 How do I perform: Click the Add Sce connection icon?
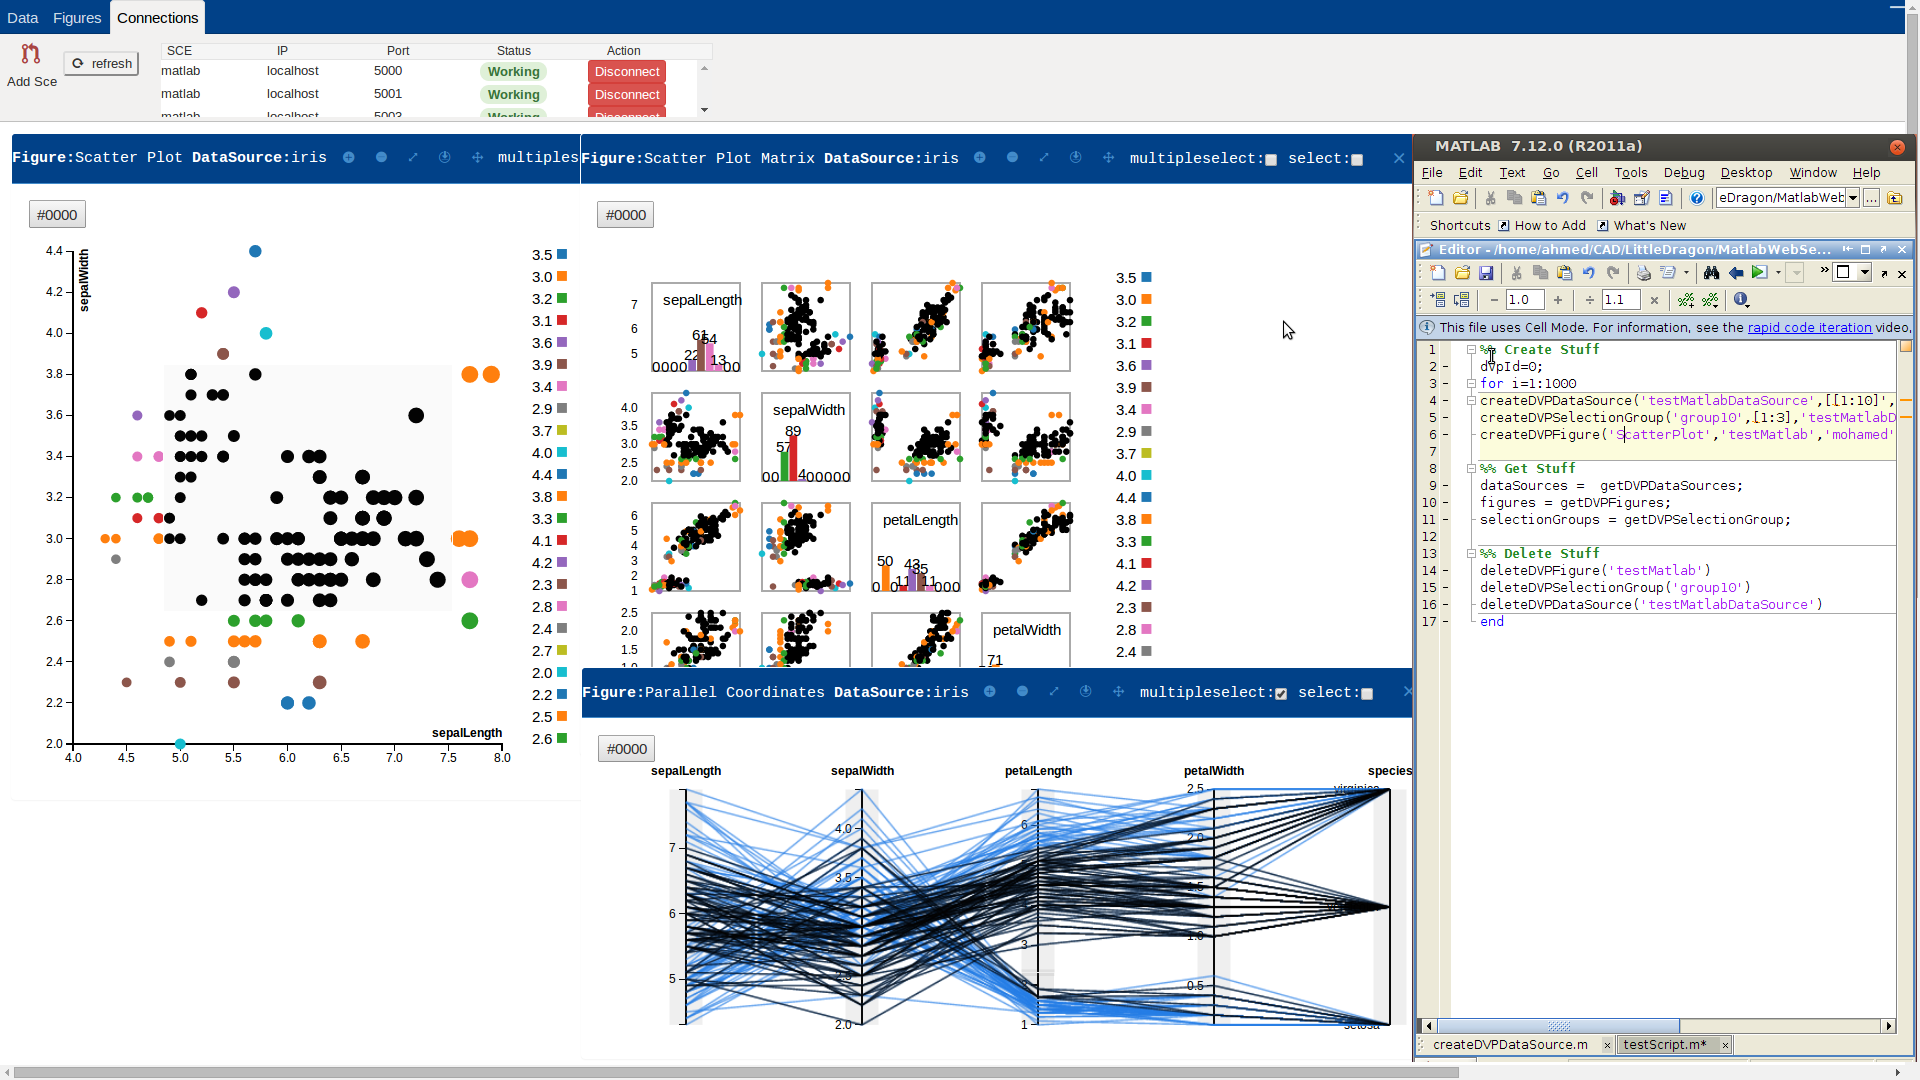point(31,54)
